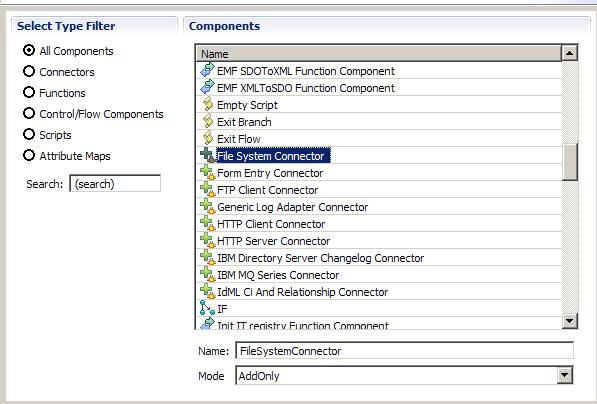The height and width of the screenshot is (404, 597).
Task: Select 'IBM Directory Server Changelog Connector' row text
Action: [x=320, y=258]
